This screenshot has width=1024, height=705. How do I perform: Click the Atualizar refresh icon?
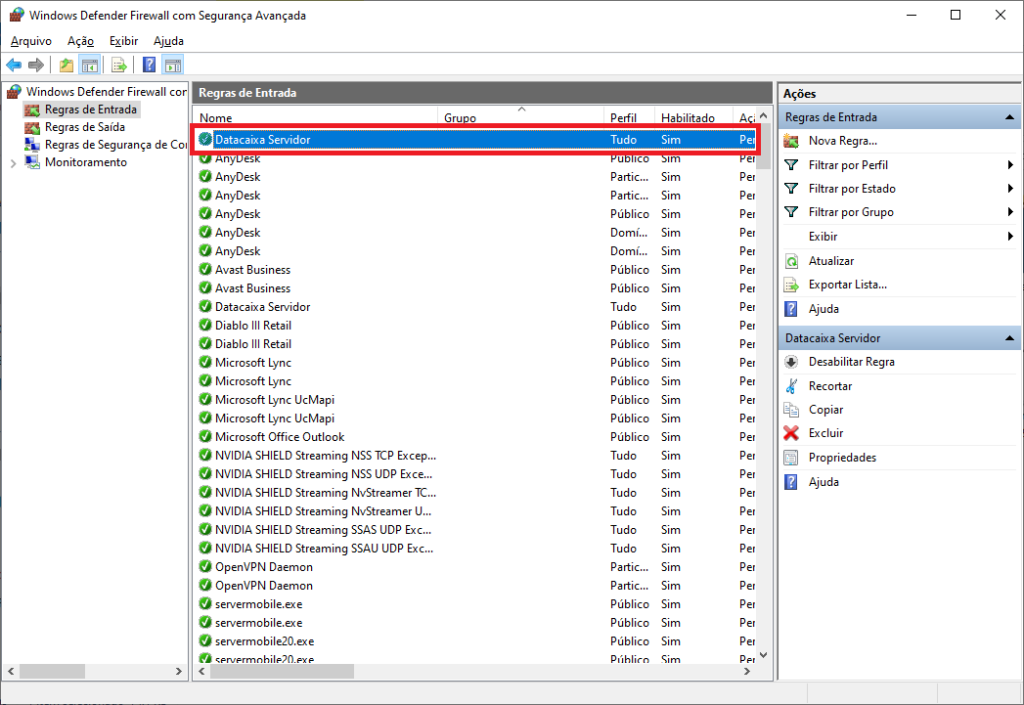791,260
